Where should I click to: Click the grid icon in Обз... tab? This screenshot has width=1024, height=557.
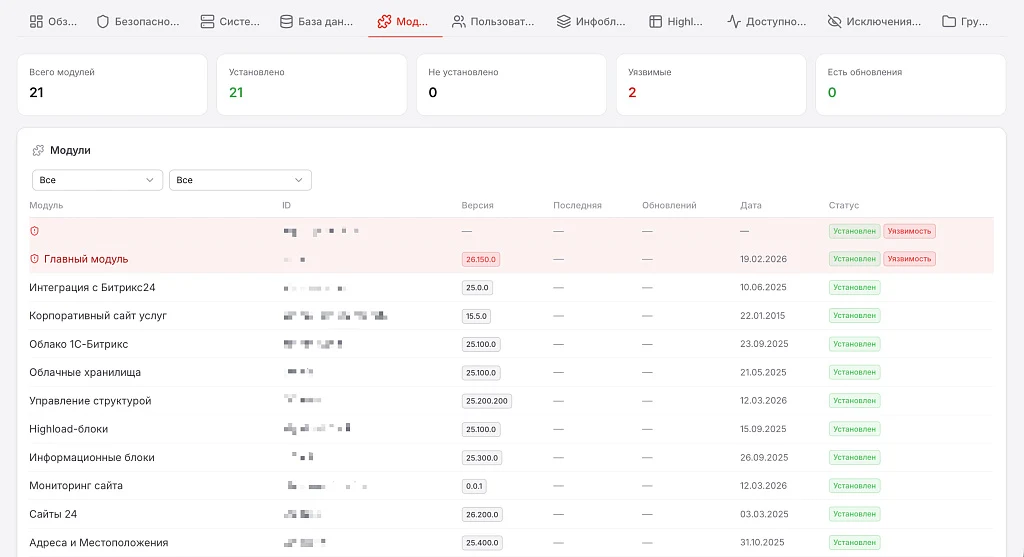pos(37,22)
